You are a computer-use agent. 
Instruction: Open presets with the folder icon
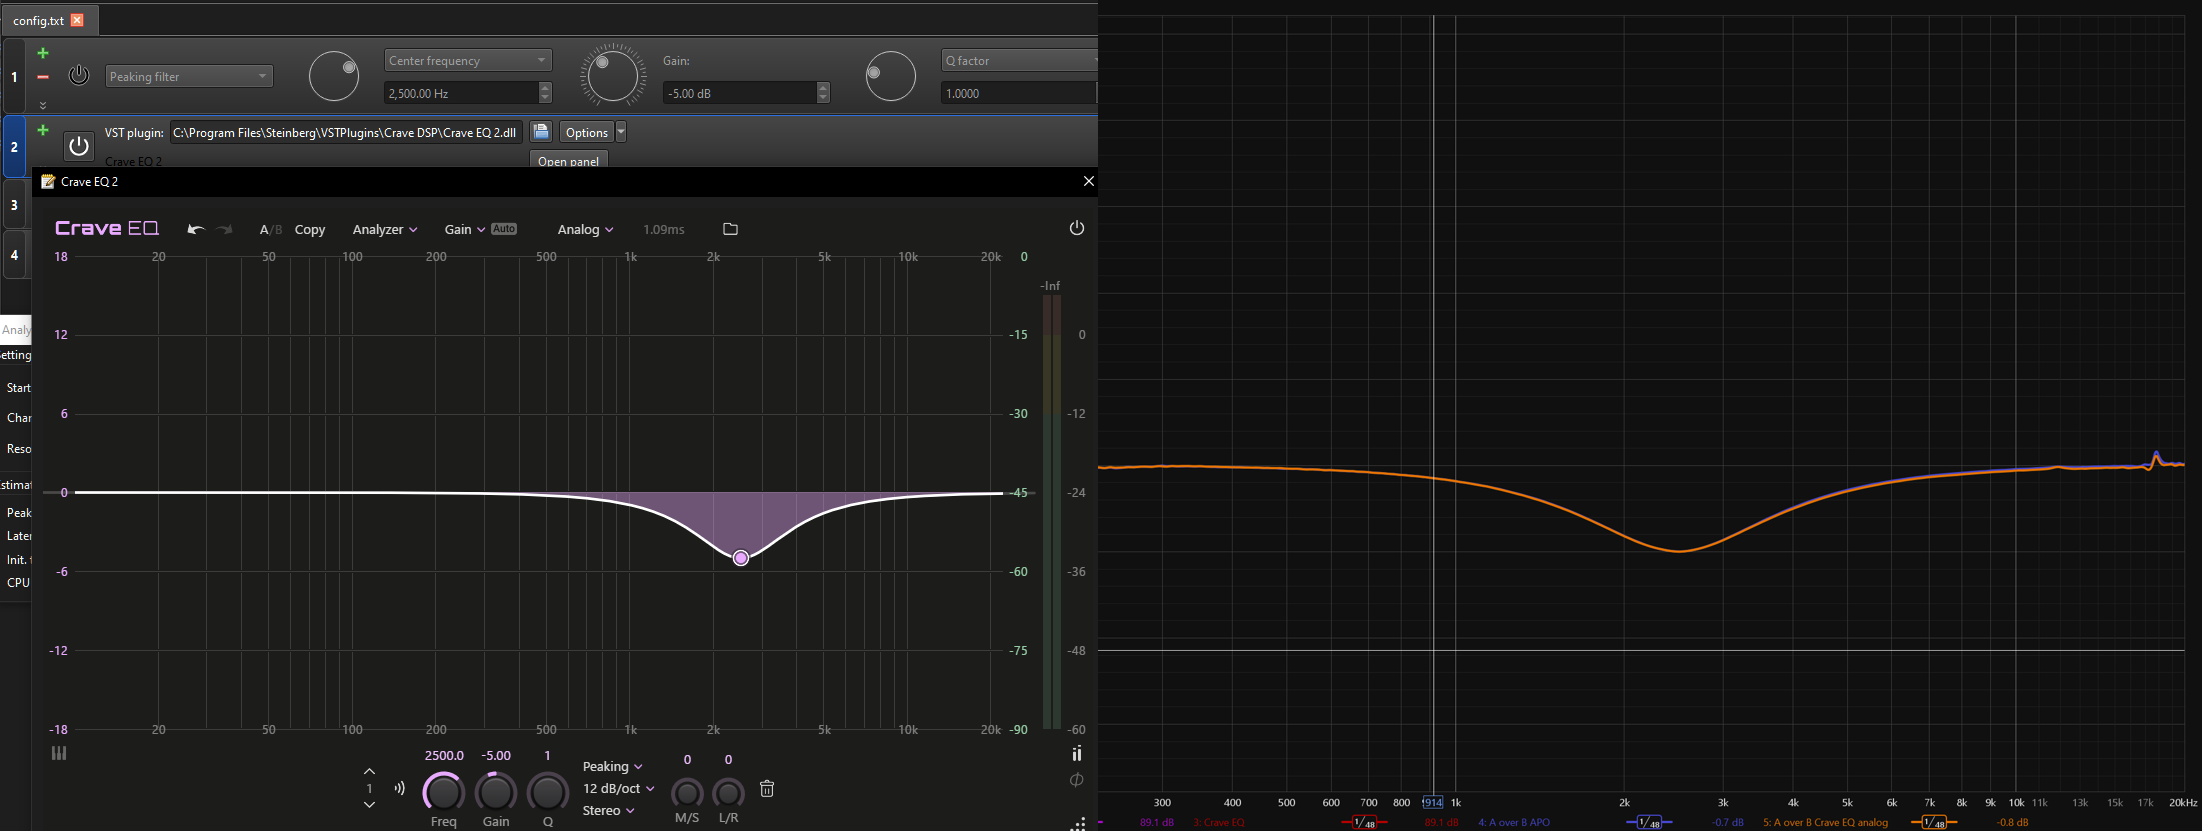tap(730, 229)
